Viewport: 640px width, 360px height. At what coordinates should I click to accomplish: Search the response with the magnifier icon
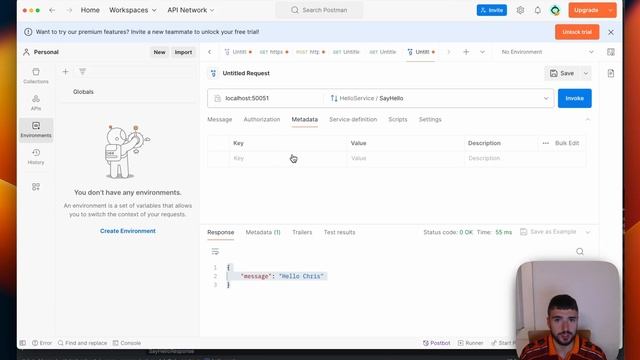click(x=580, y=251)
